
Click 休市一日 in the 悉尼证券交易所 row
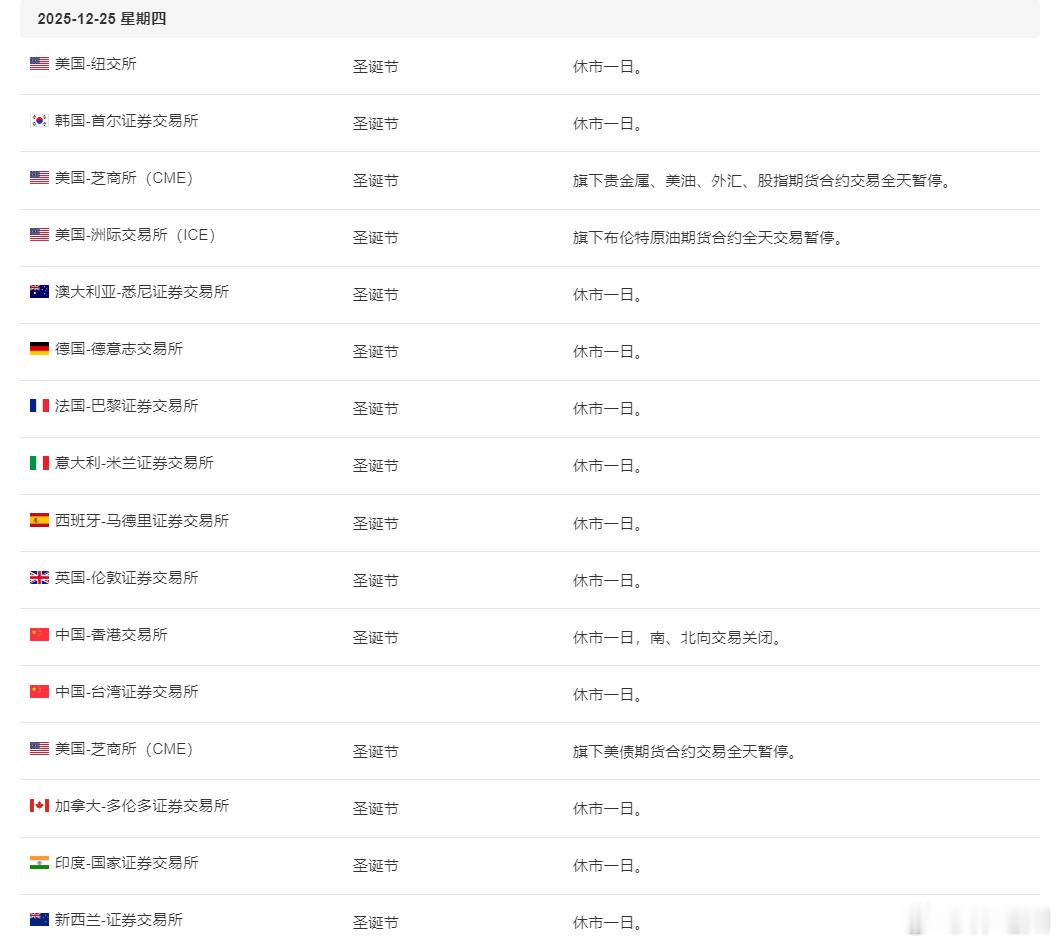[x=608, y=294]
